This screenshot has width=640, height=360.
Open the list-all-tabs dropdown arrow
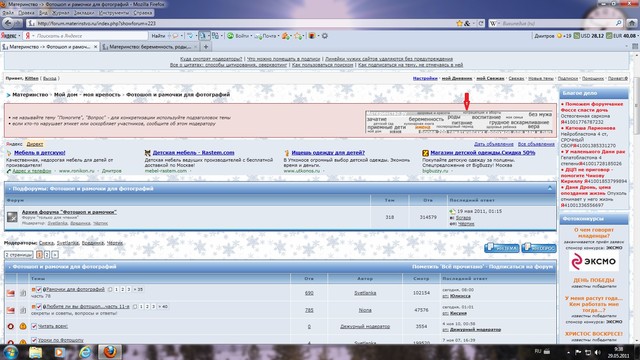627,47
